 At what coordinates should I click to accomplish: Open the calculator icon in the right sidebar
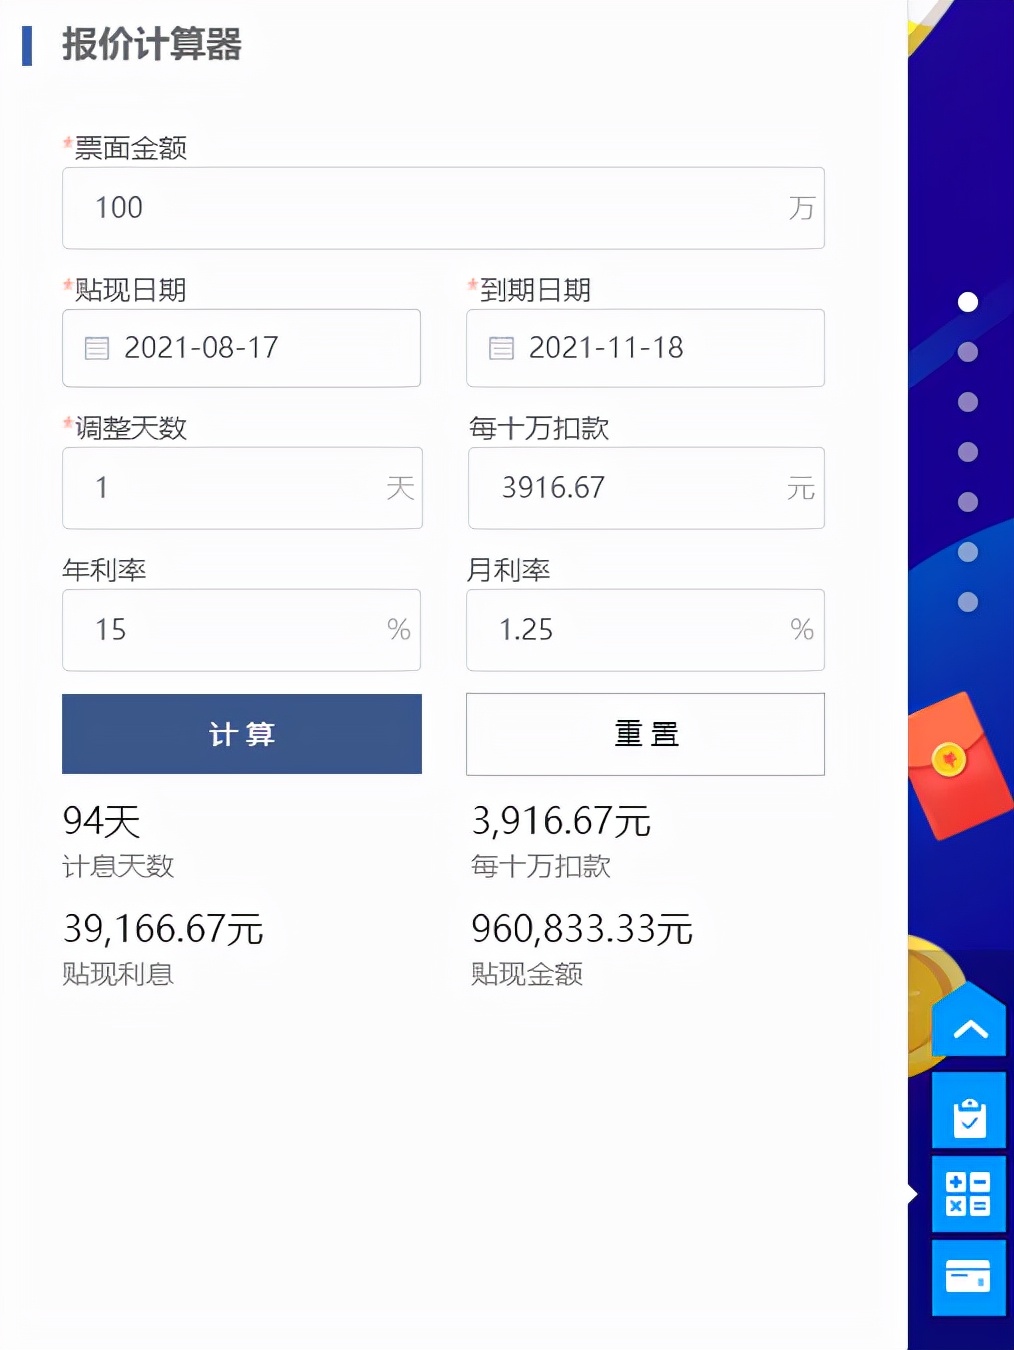(x=967, y=1194)
